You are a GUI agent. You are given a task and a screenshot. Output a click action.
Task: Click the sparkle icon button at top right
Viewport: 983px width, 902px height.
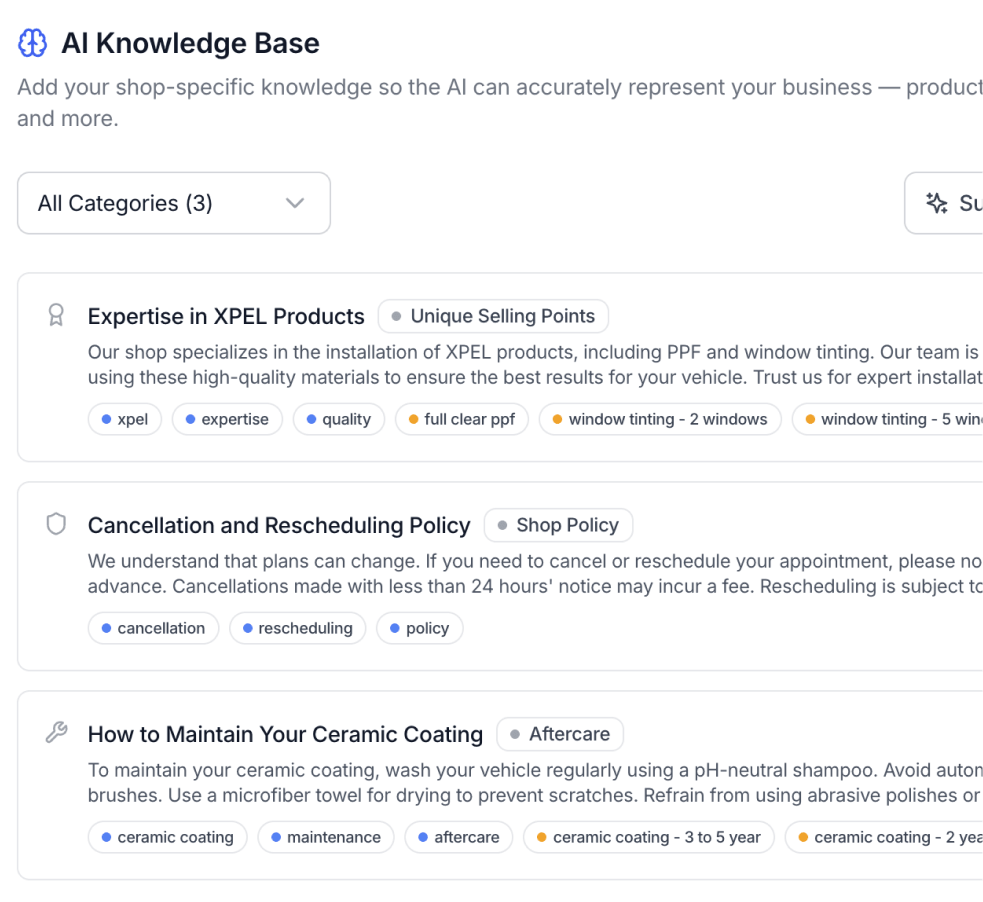tap(945, 203)
